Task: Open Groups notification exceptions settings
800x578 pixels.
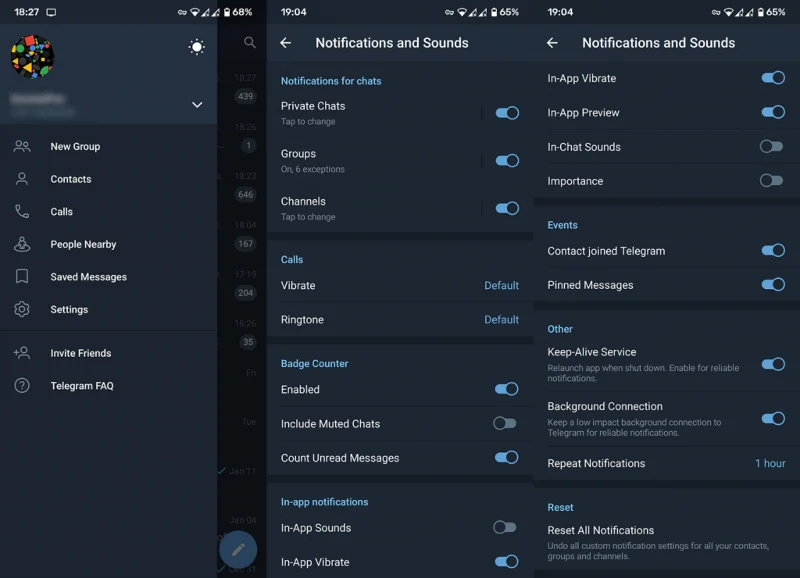Action: click(375, 161)
